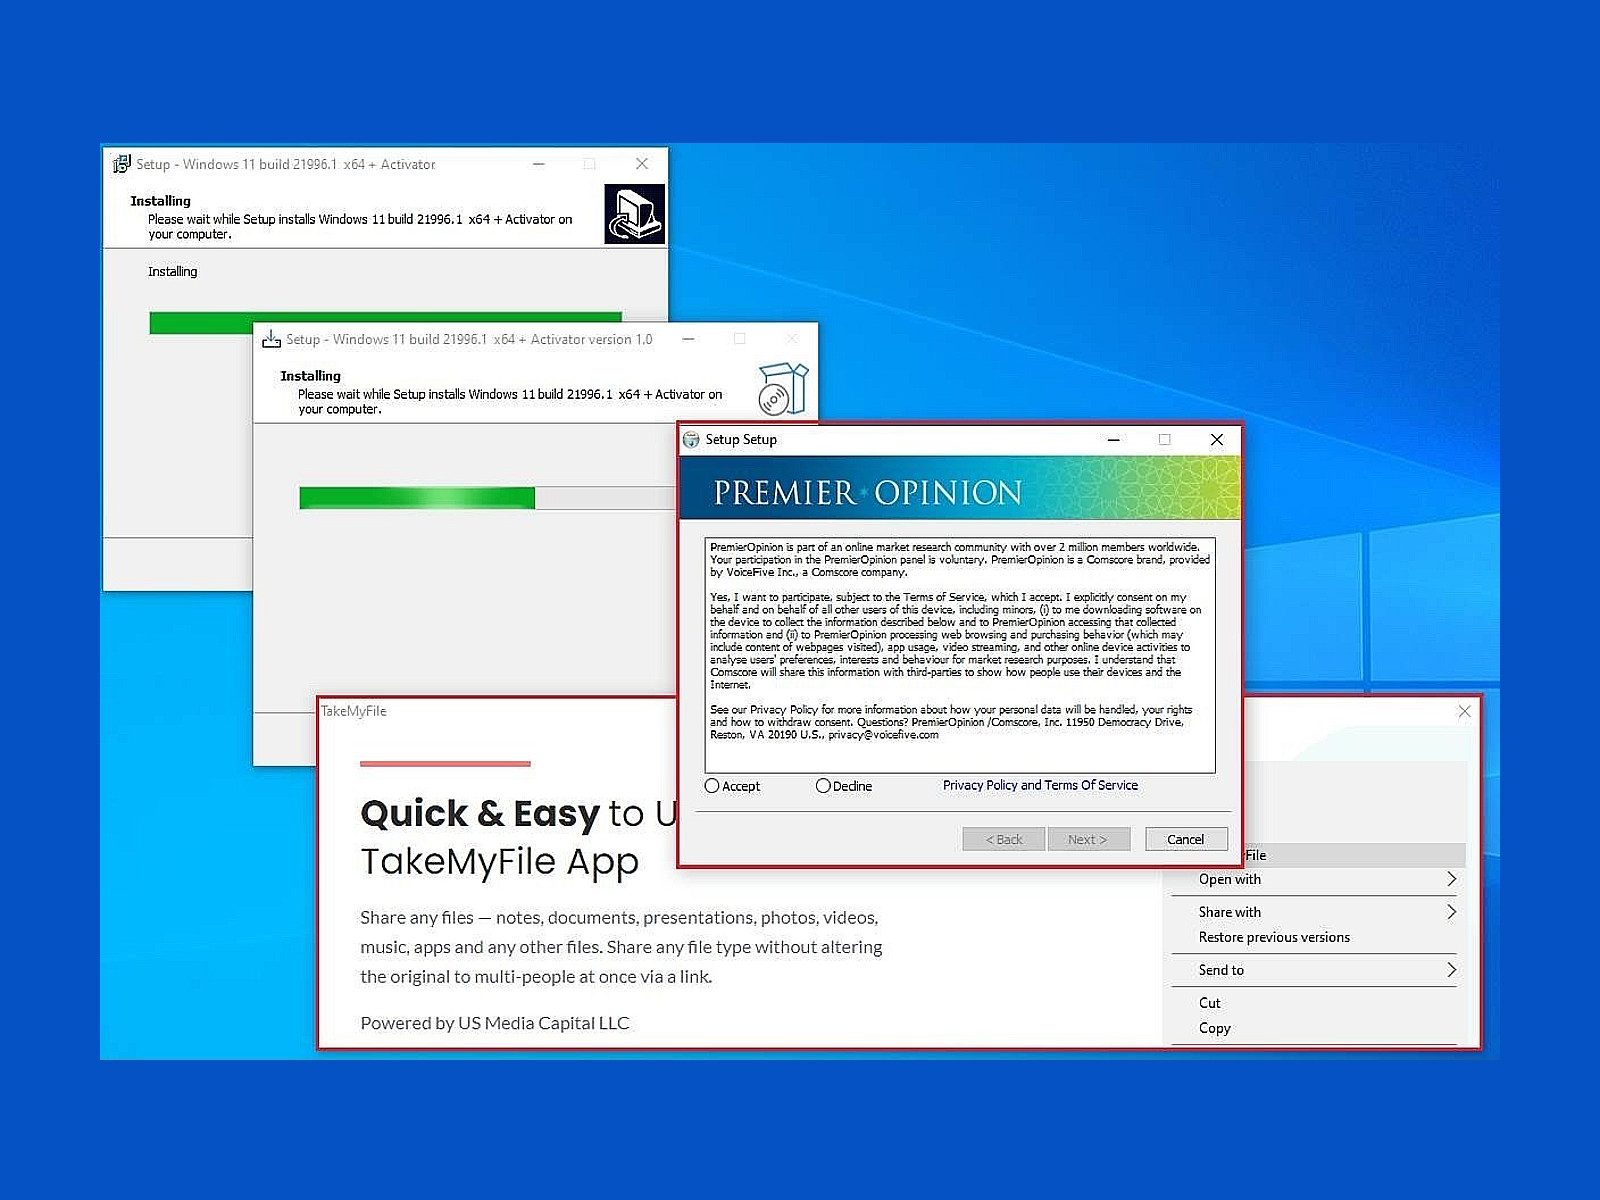Select the Decline radio button

pyautogui.click(x=823, y=786)
